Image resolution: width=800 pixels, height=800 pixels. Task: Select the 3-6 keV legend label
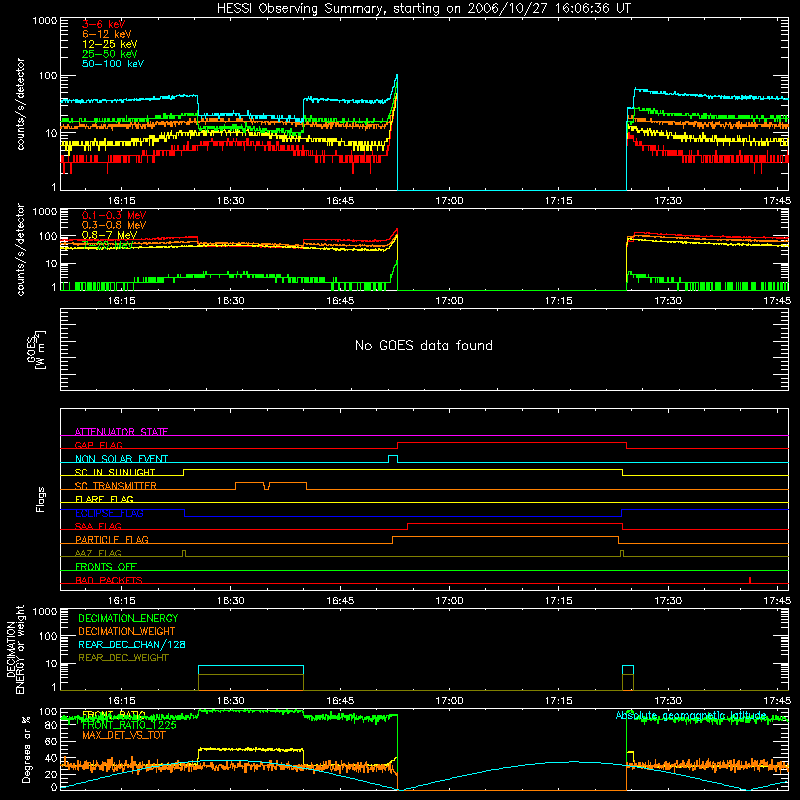tap(104, 24)
